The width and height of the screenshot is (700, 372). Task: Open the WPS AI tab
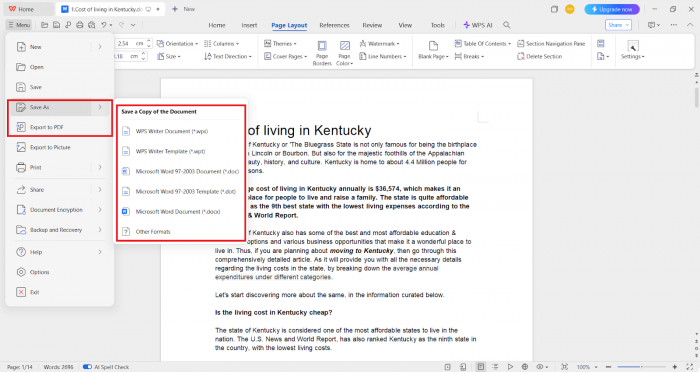pos(478,25)
